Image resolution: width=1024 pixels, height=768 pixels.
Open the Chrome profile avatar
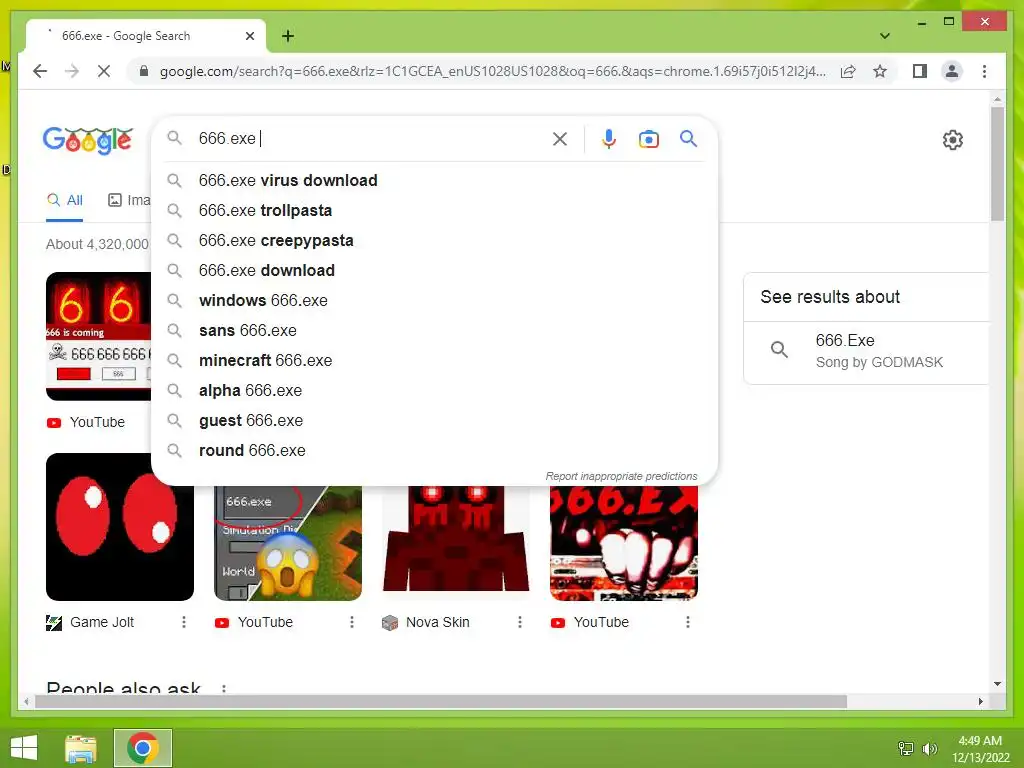[x=952, y=71]
